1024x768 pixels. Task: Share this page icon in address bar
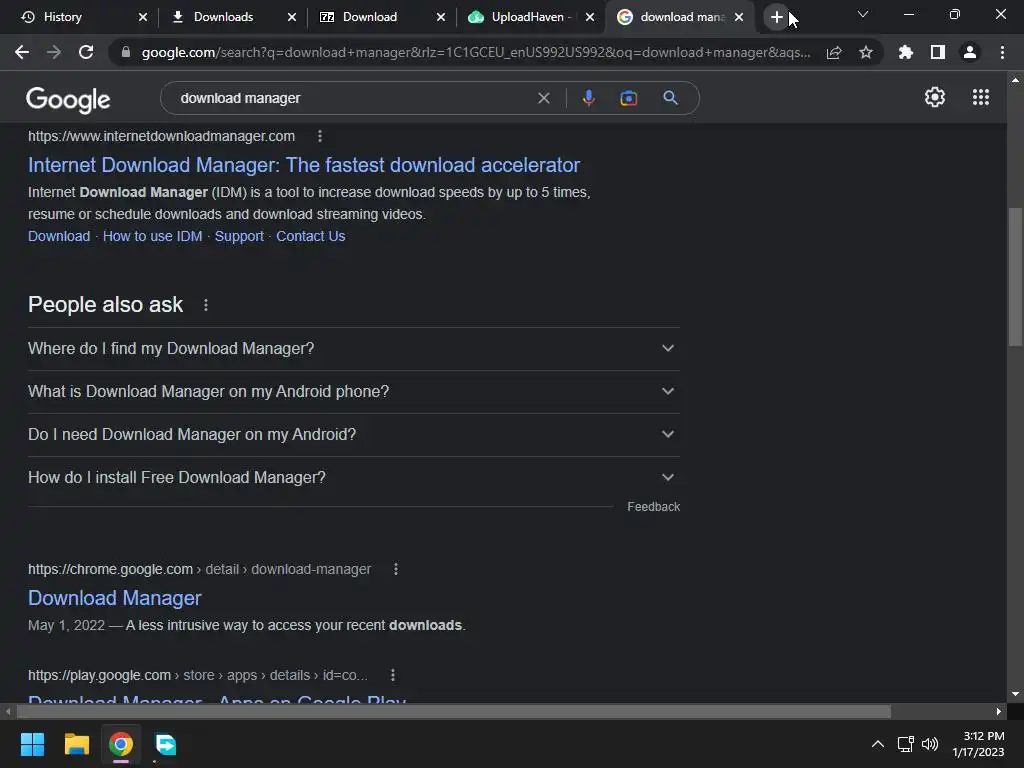(834, 52)
